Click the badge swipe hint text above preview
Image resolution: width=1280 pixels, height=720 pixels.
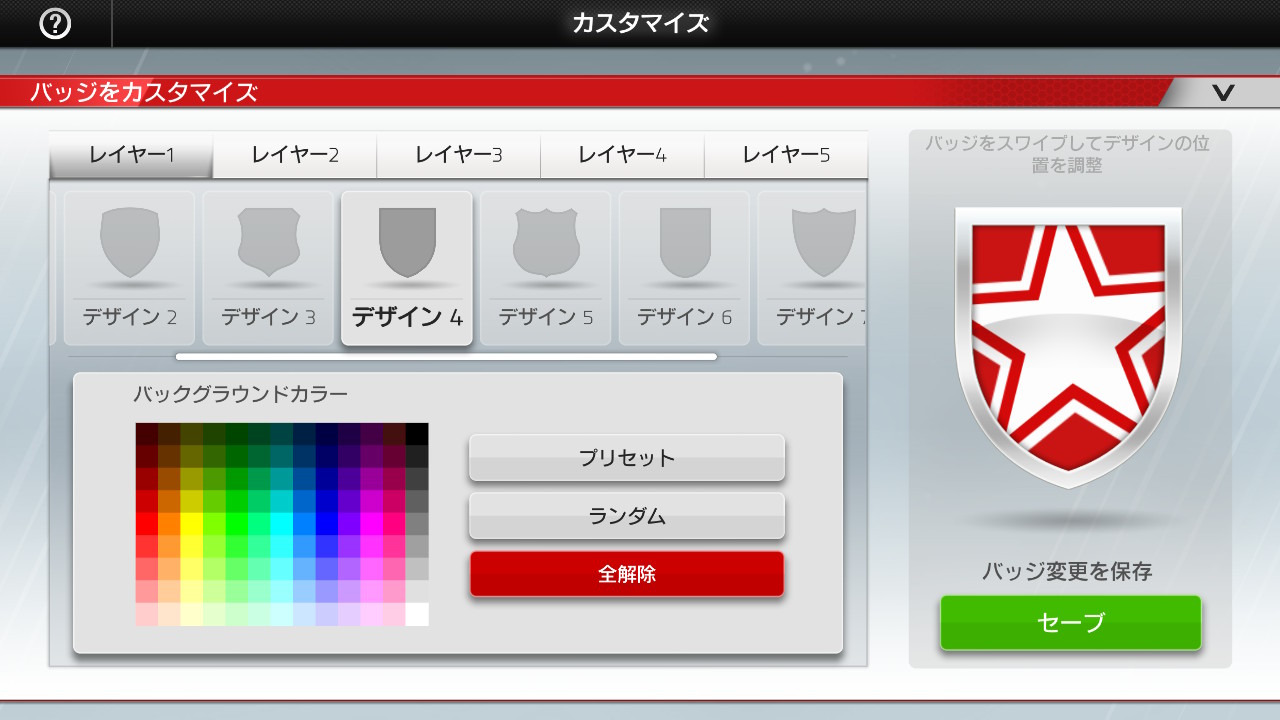click(x=1067, y=154)
